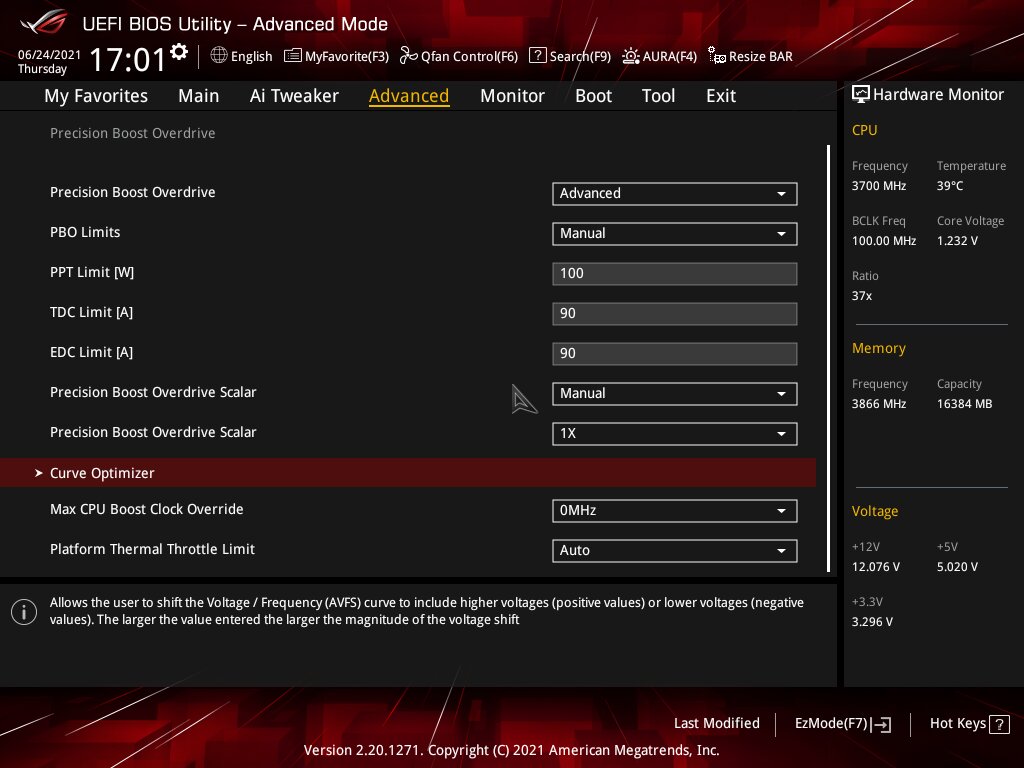
Task: Click the Search(F9) label
Action: [x=580, y=56]
